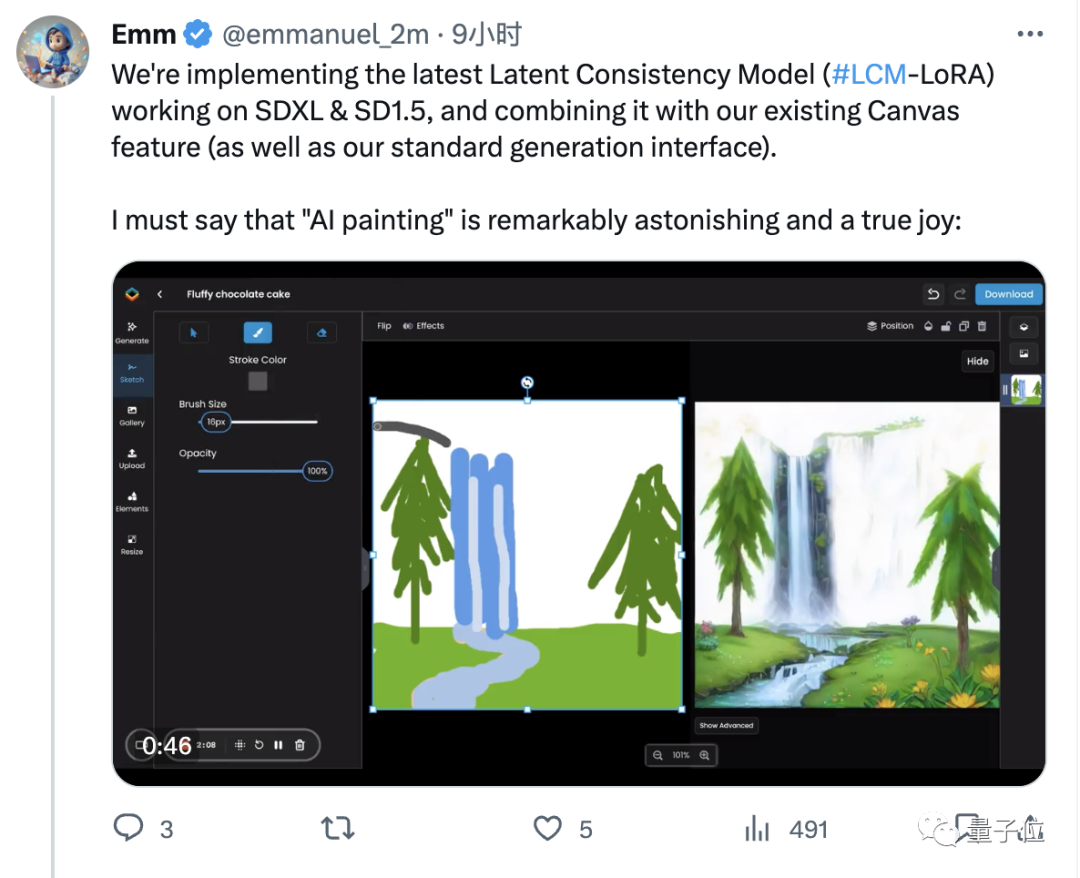Toggle the lock on selected element

[x=946, y=326]
